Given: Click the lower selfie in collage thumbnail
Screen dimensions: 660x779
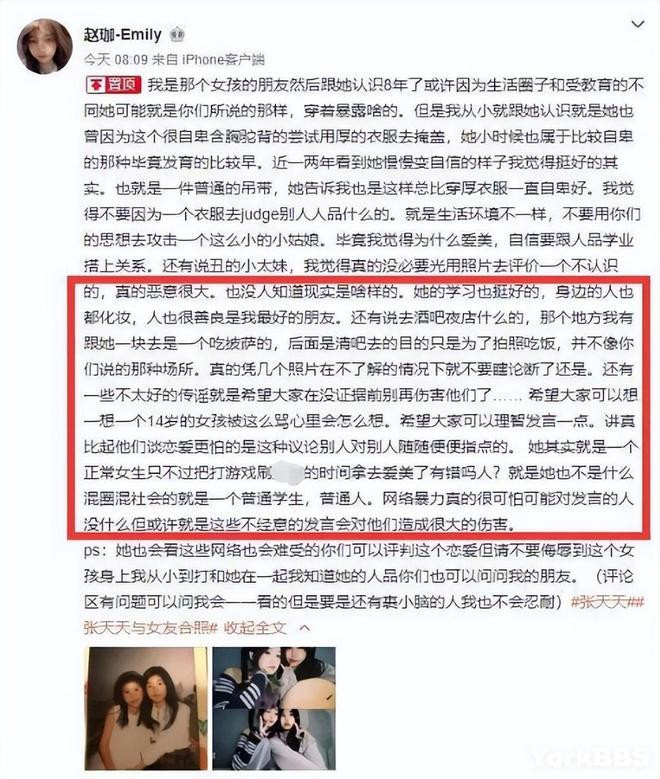Looking at the screenshot, I should (274, 740).
